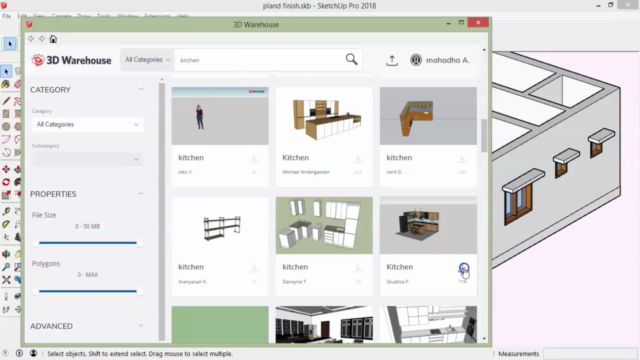640x360 pixels.
Task: Collapse the PROPERTIES section
Action: [141, 193]
